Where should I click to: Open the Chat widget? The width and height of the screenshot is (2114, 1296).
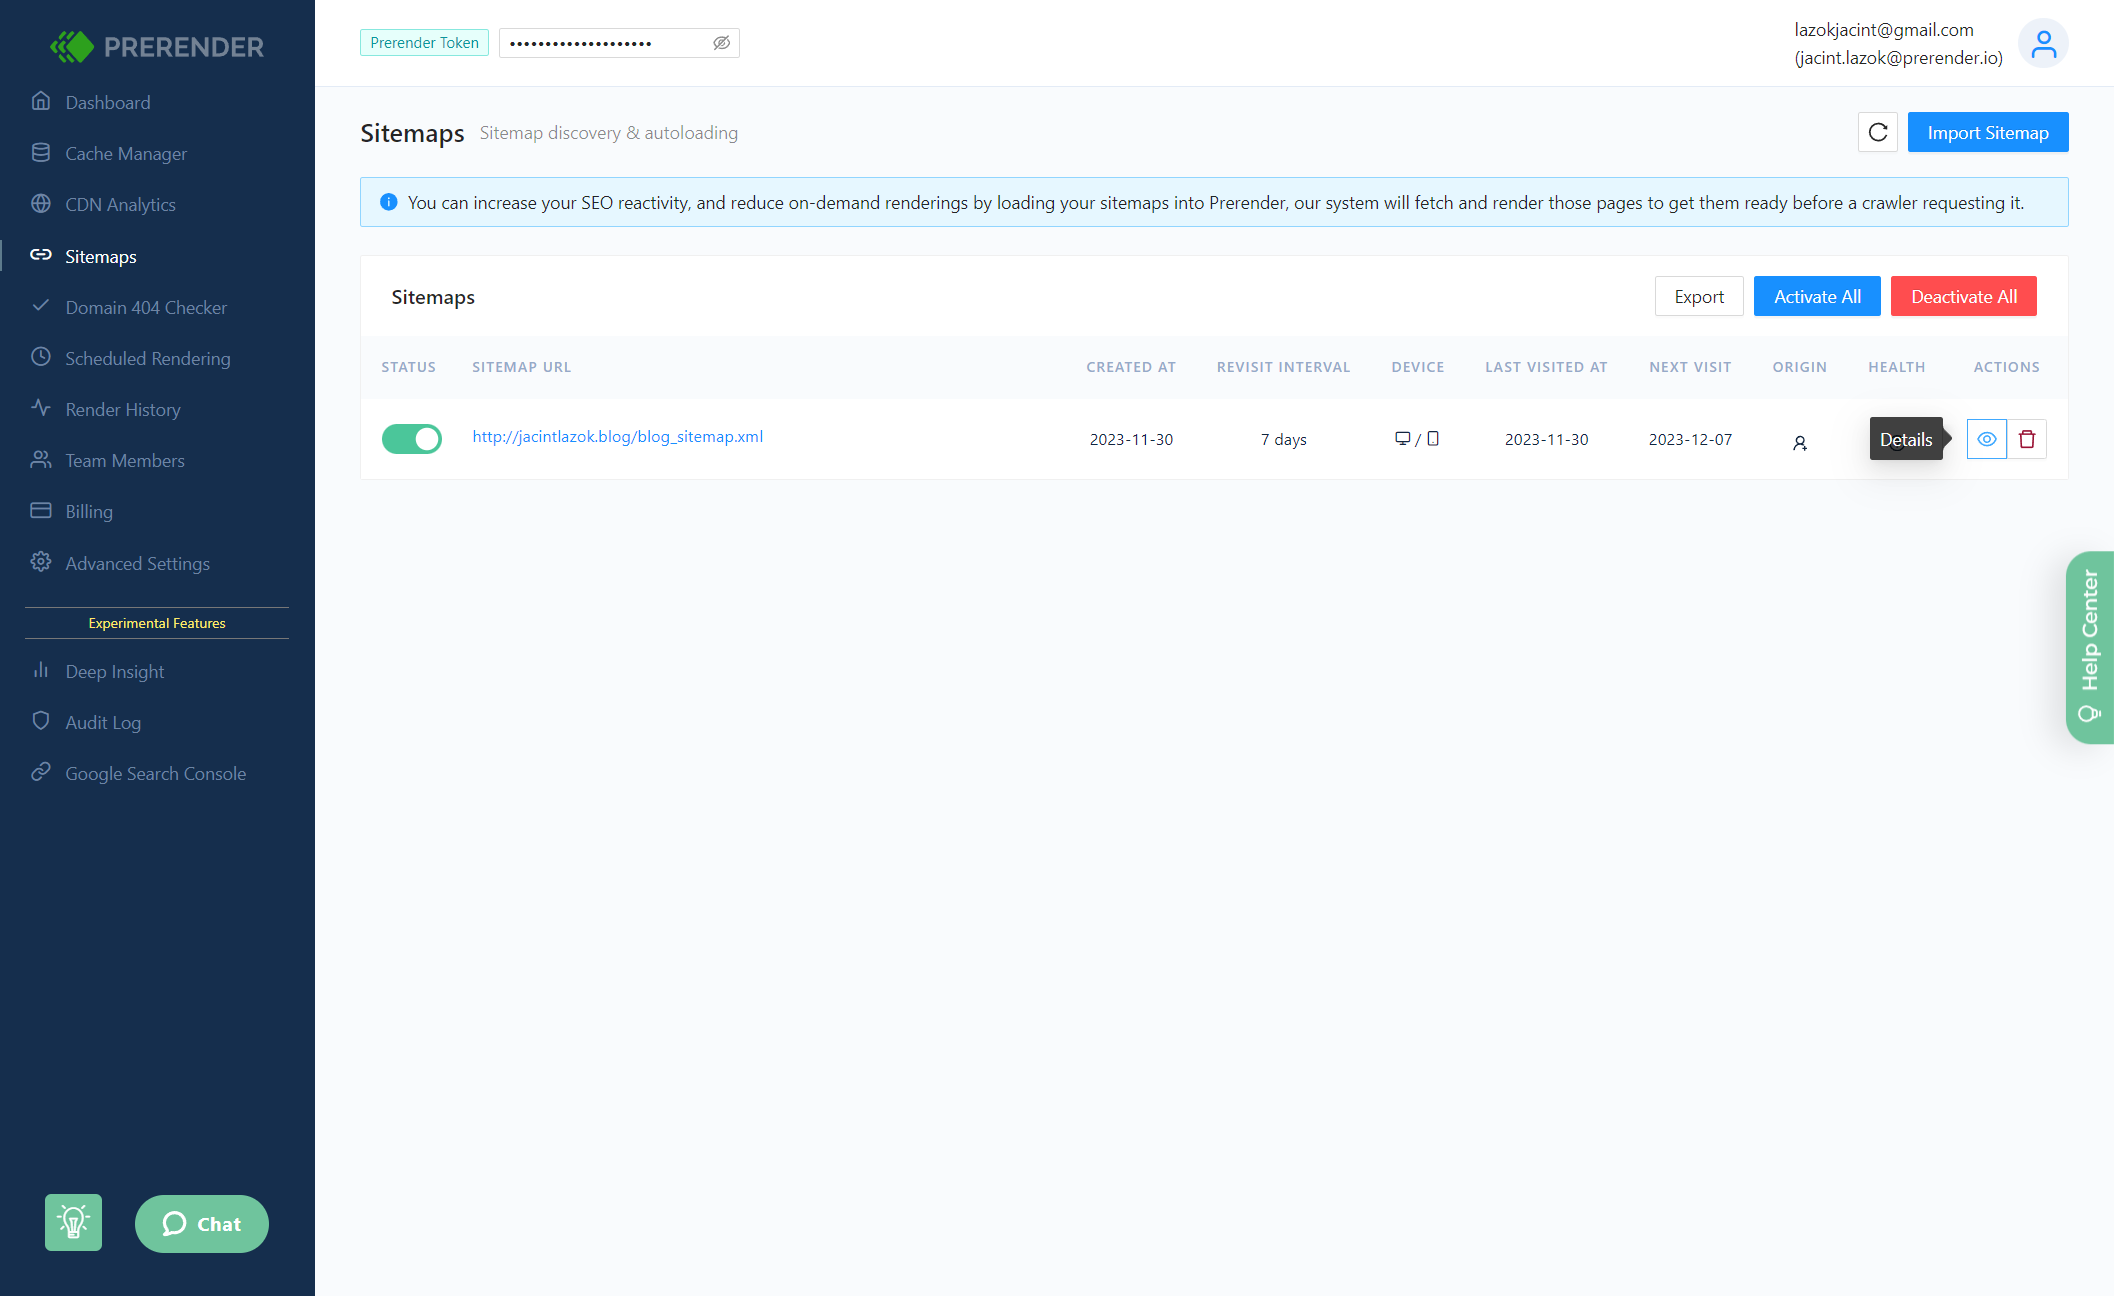click(x=202, y=1223)
